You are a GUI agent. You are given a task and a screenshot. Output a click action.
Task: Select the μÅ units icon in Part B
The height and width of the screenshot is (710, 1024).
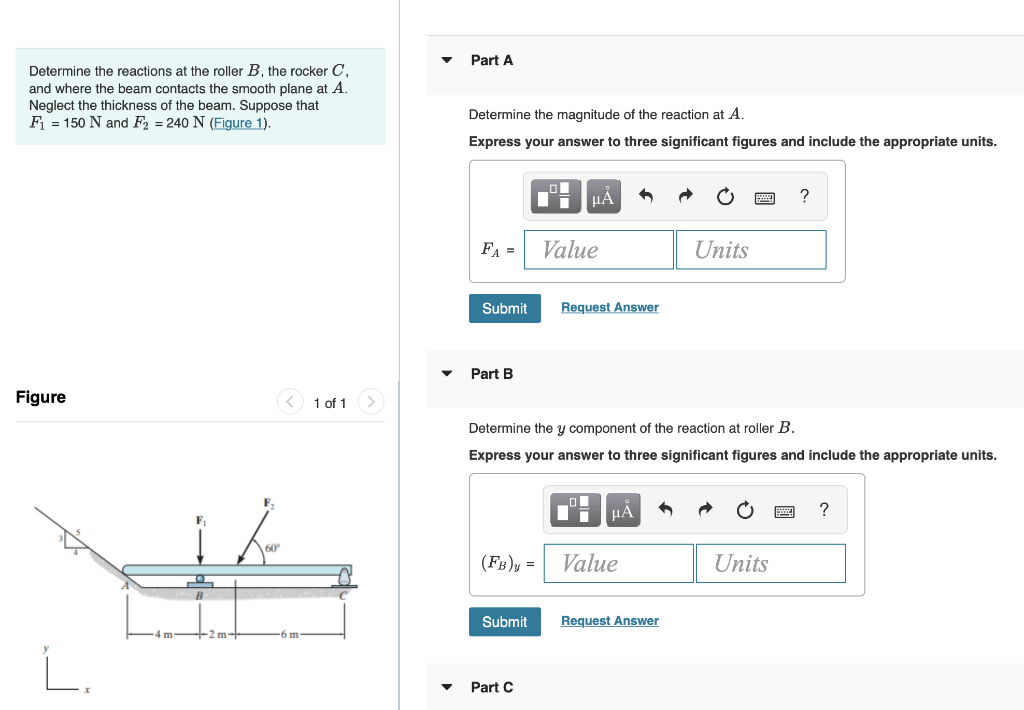pyautogui.click(x=622, y=509)
